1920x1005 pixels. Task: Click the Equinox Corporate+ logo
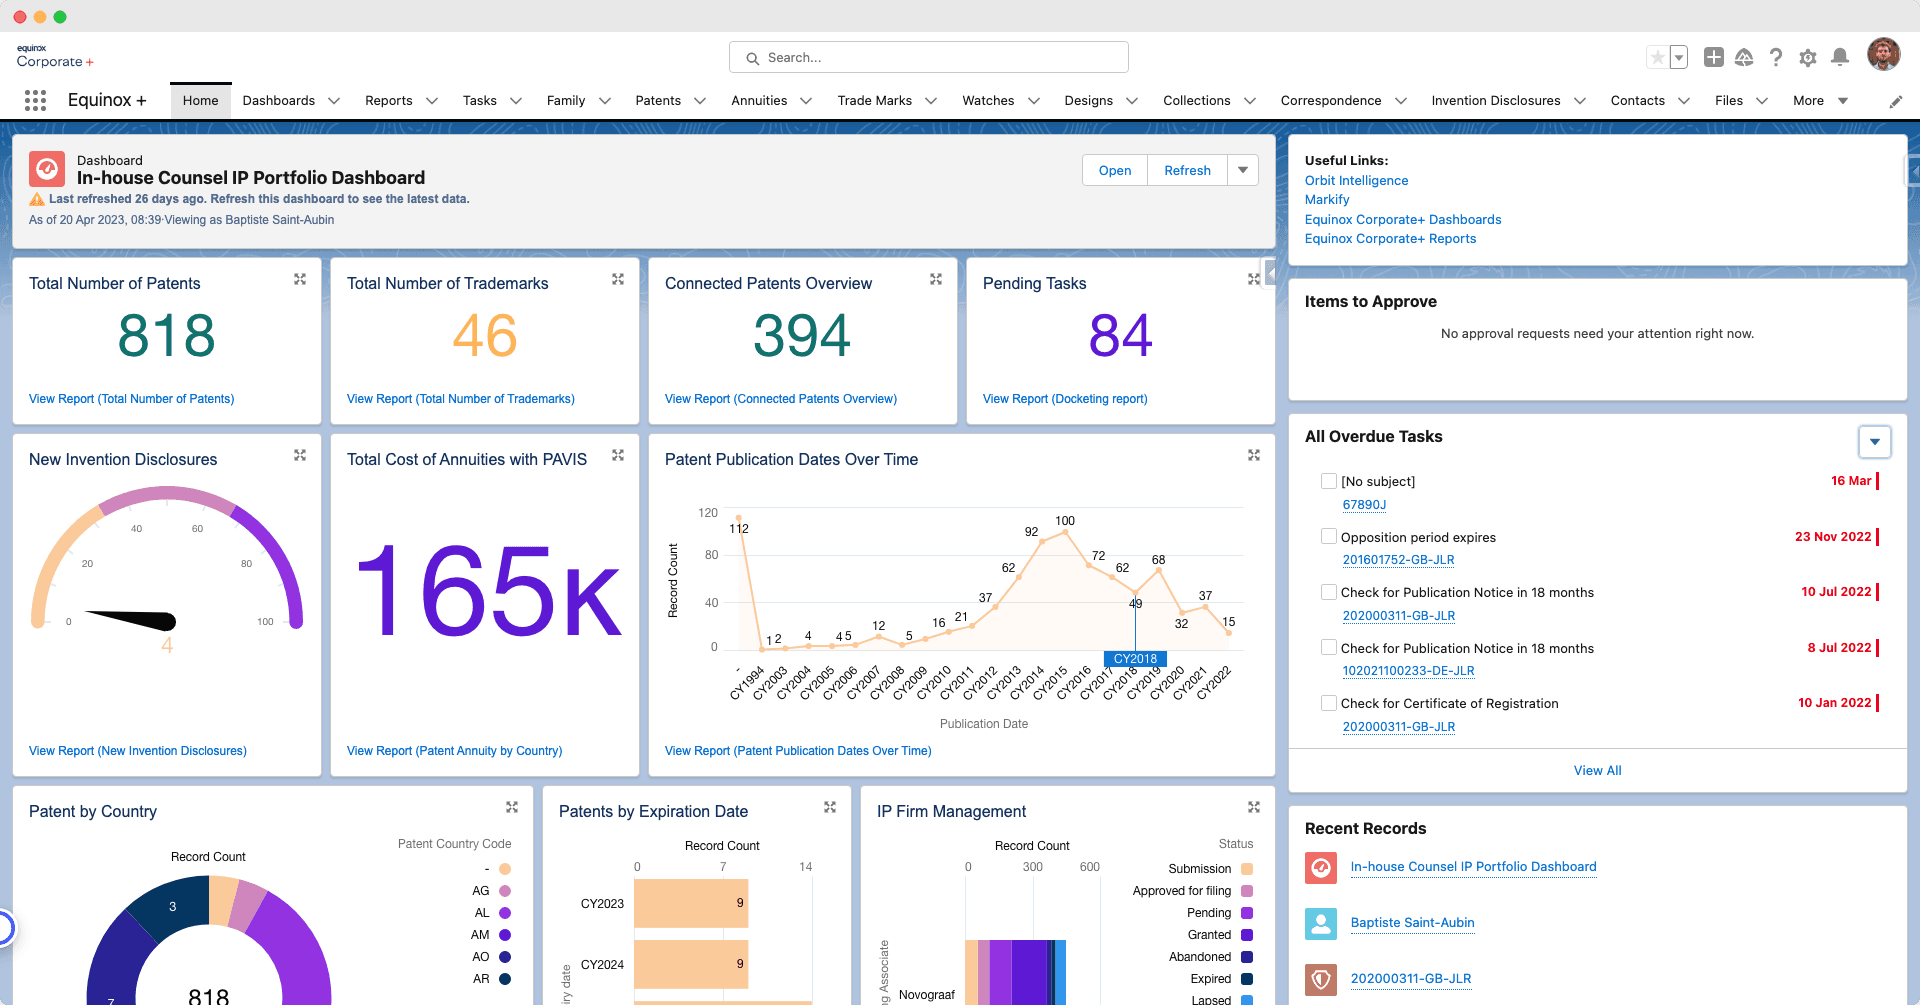click(x=55, y=57)
